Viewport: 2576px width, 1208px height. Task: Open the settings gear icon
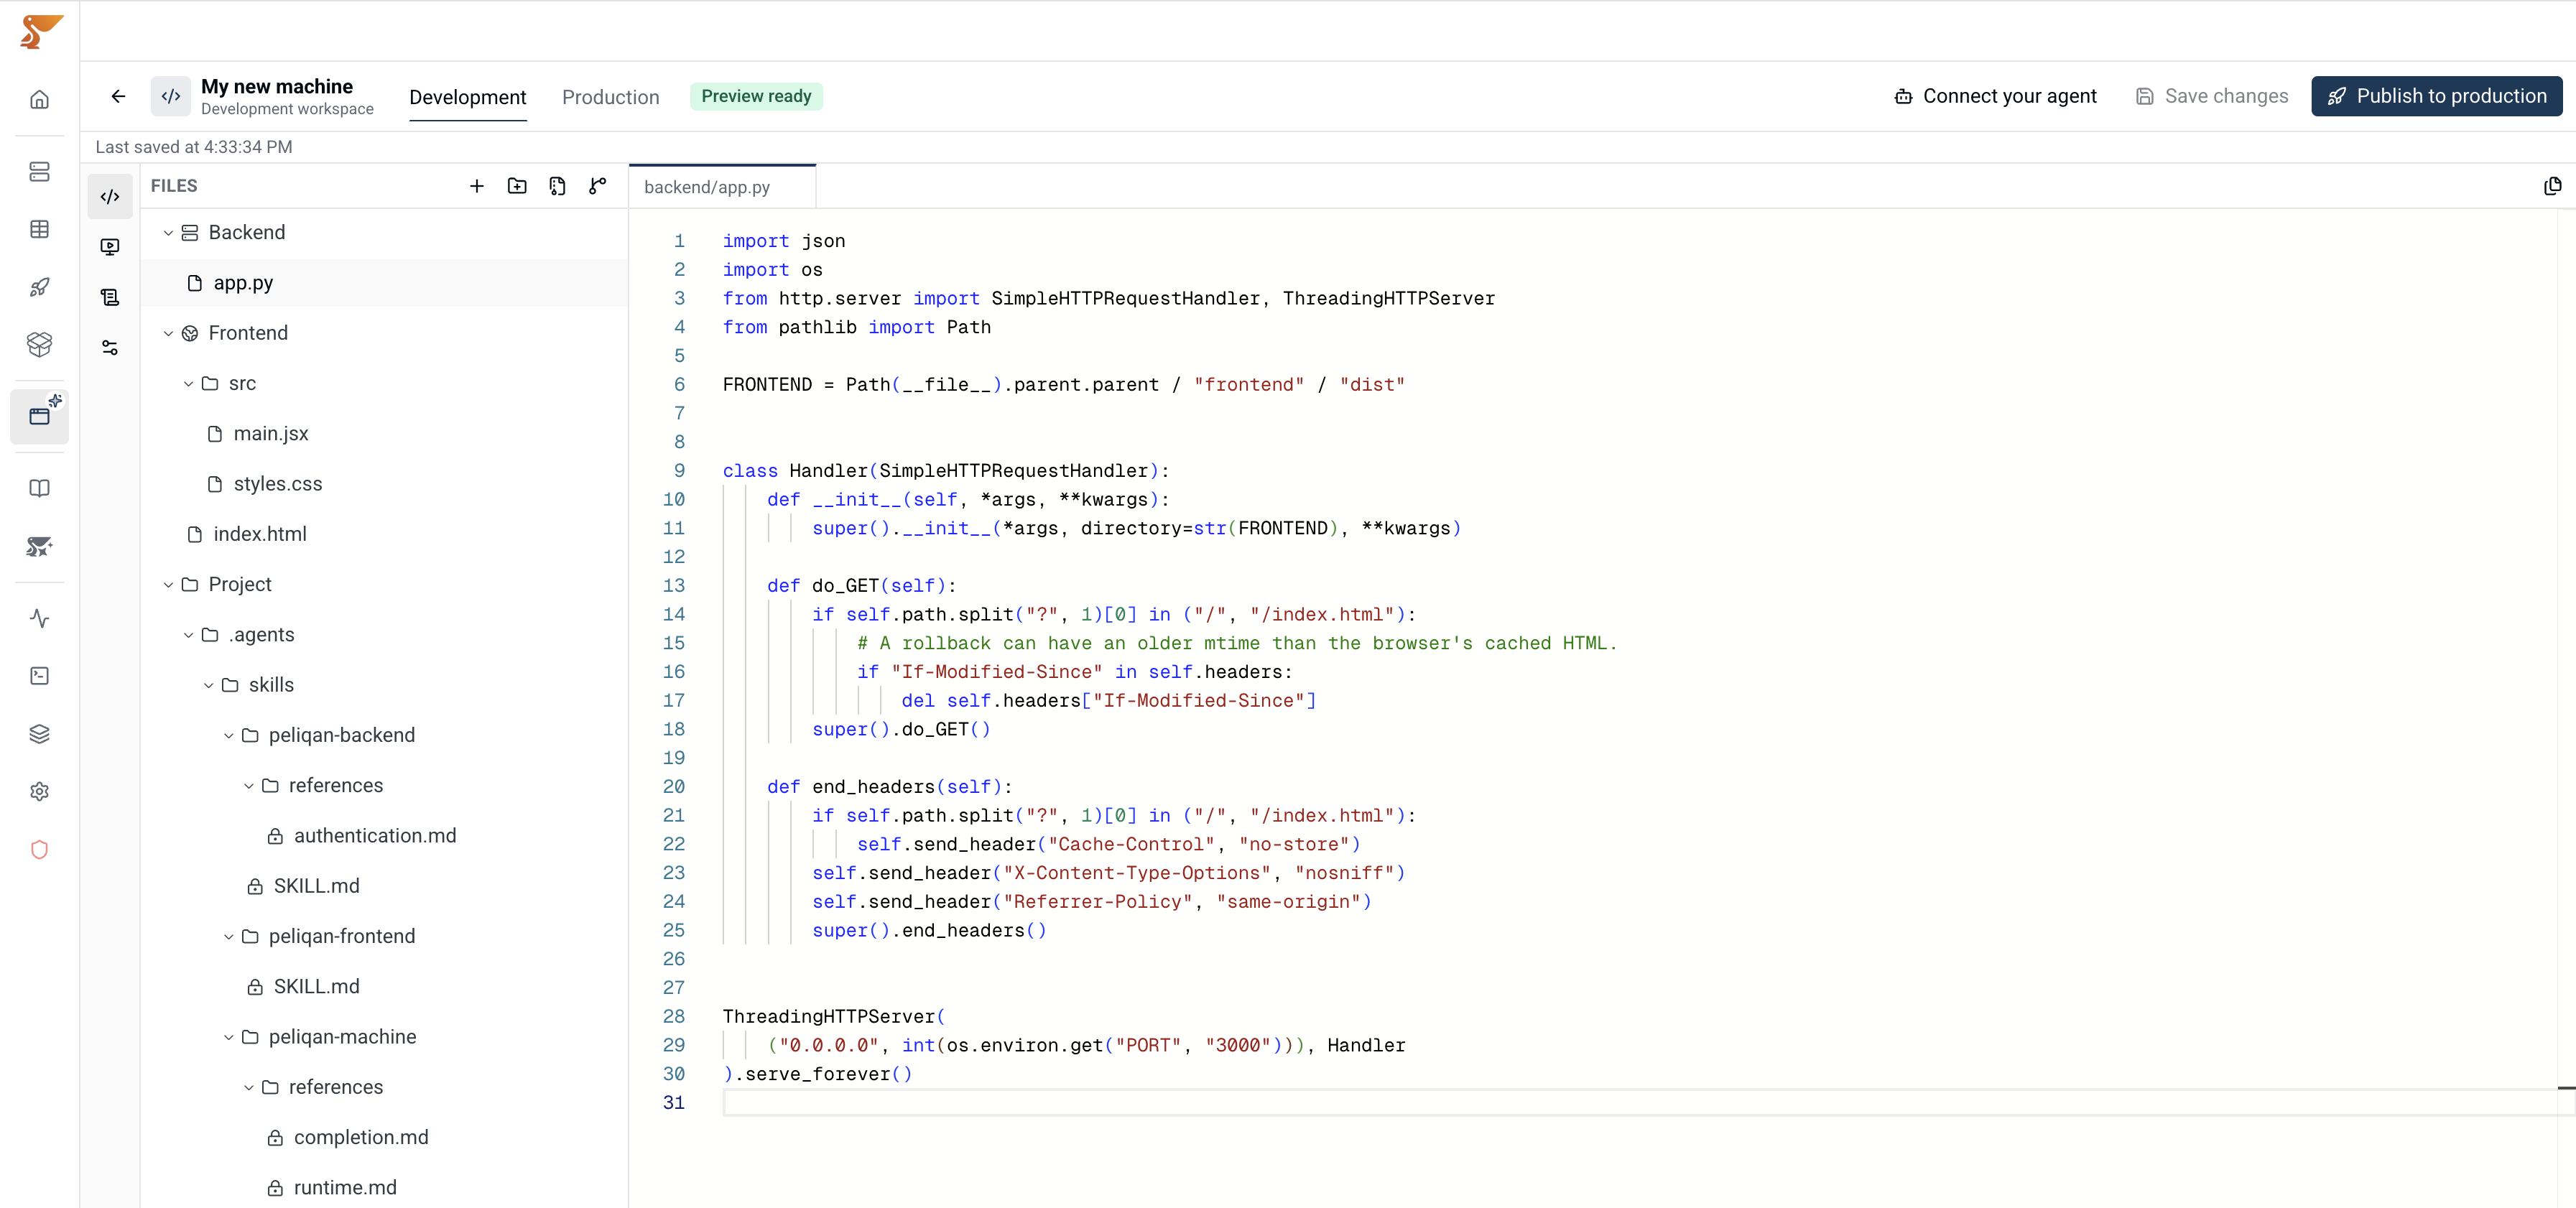[40, 791]
